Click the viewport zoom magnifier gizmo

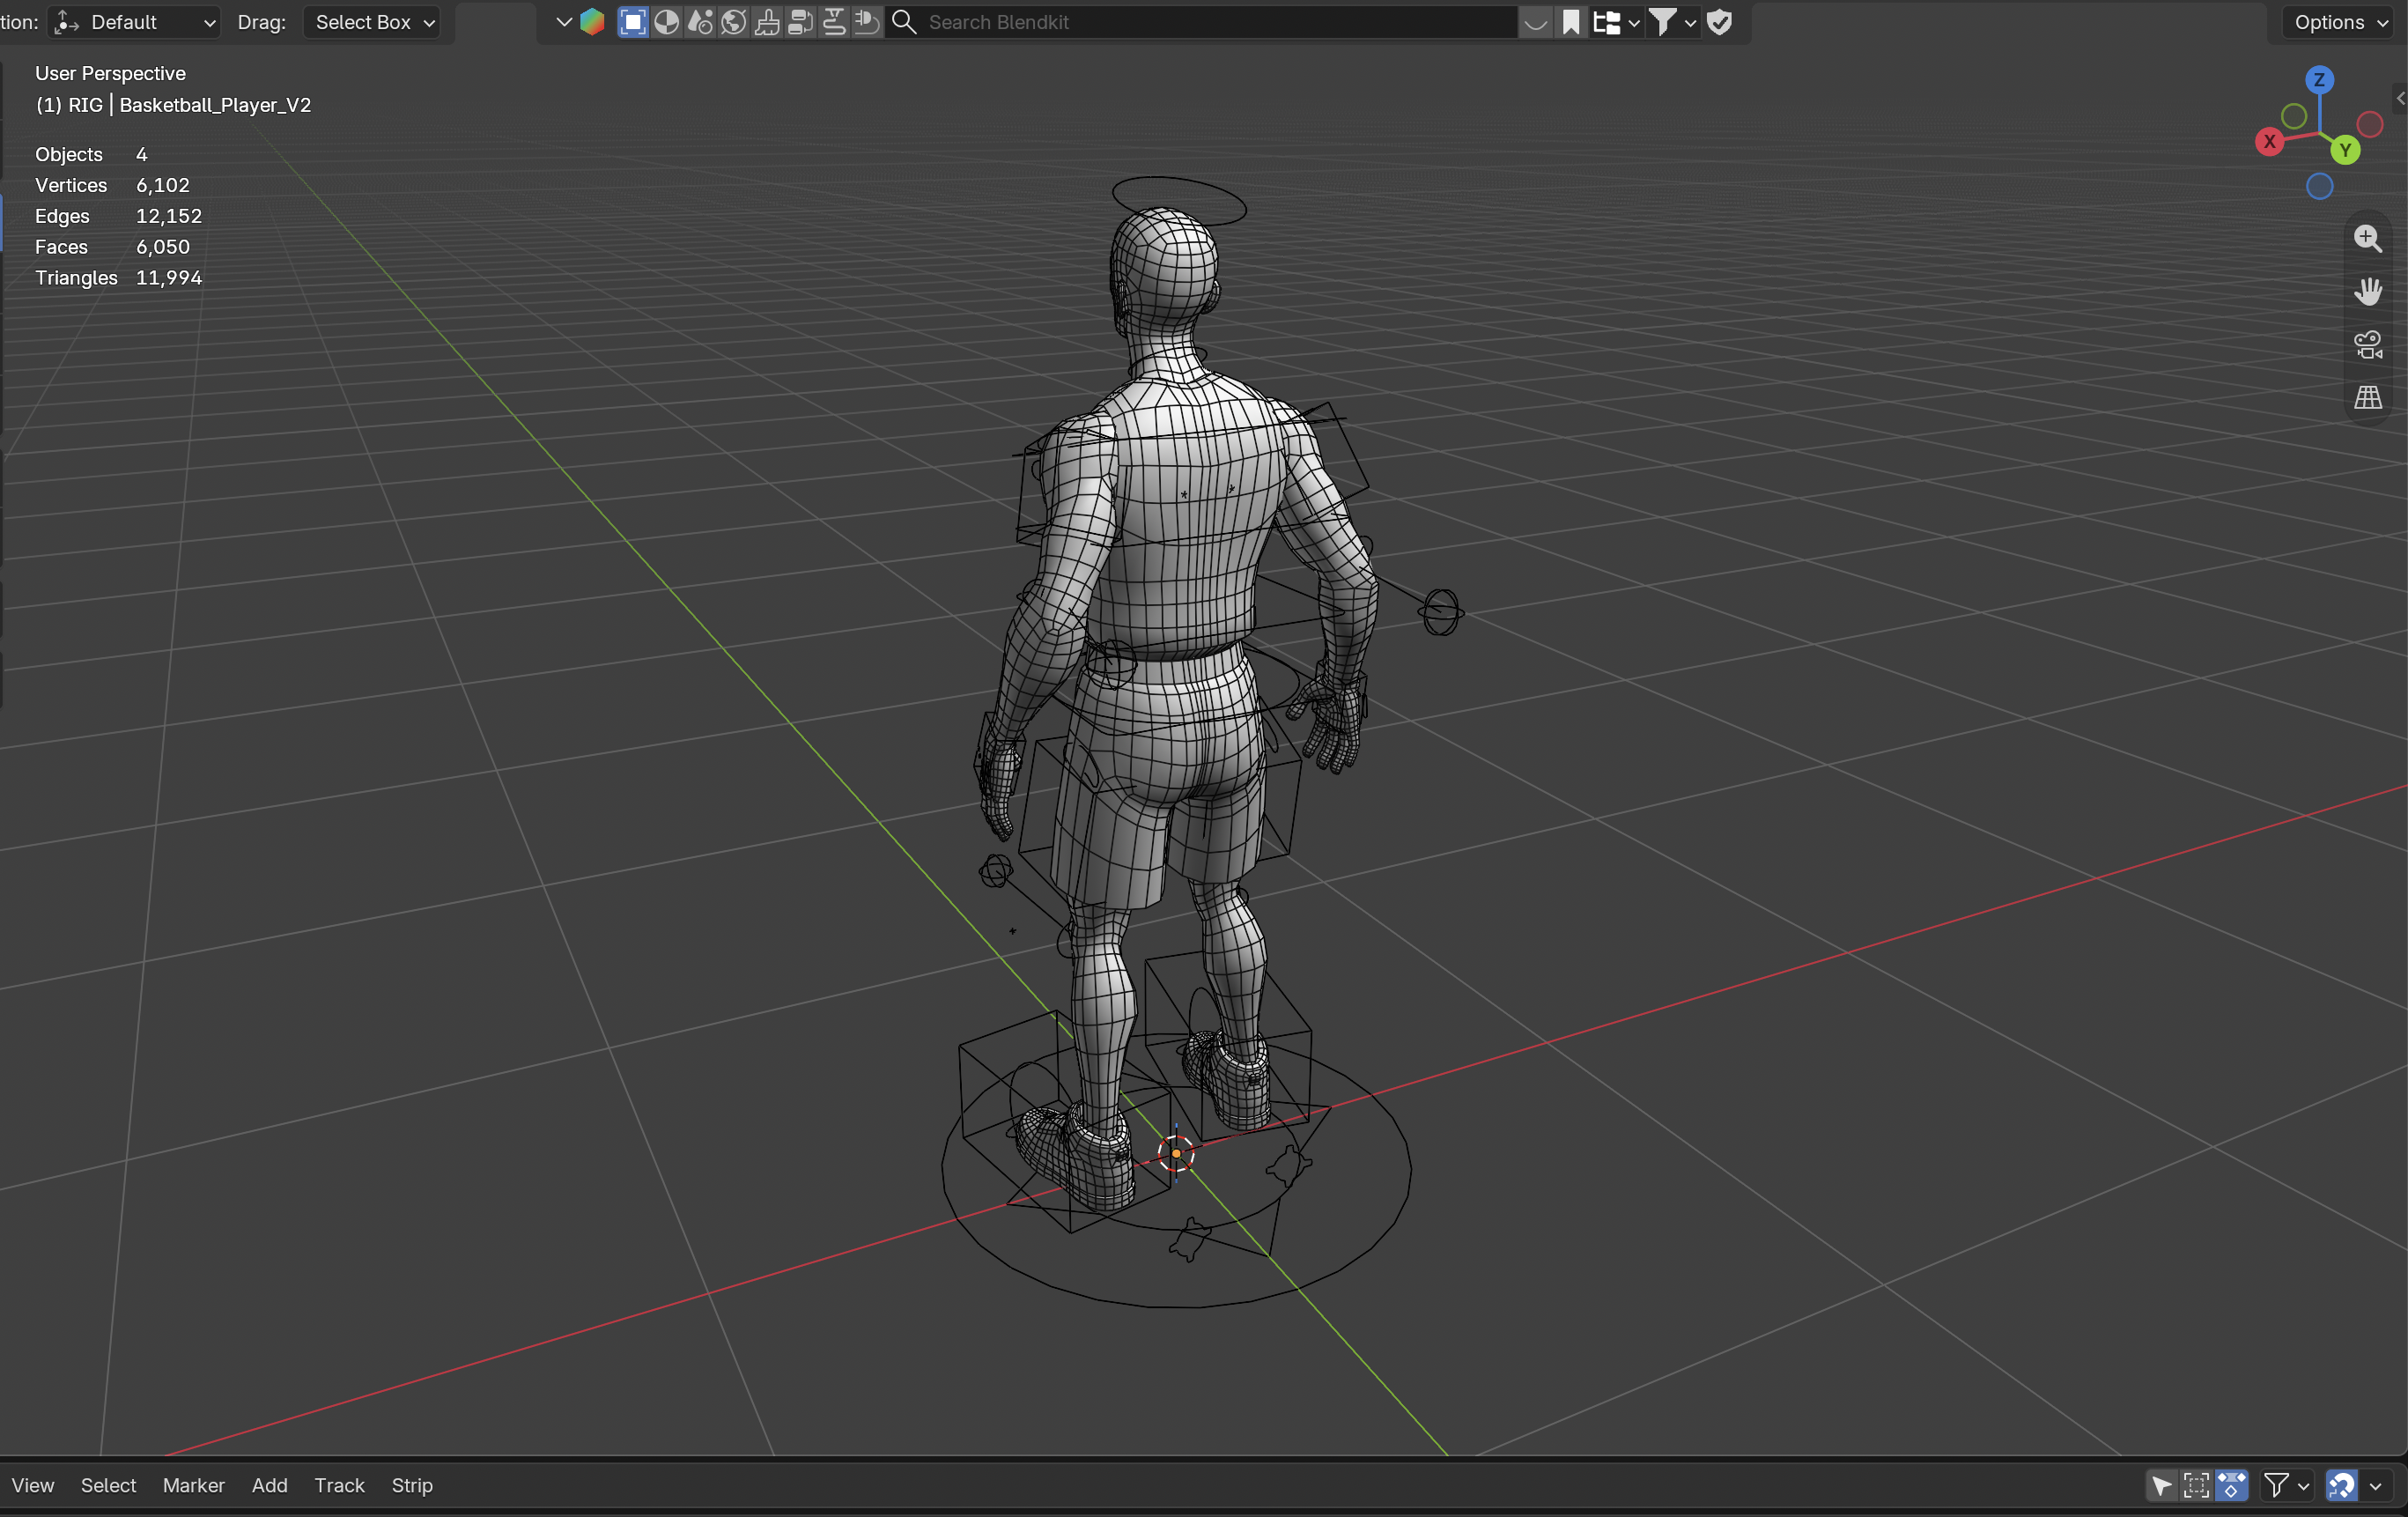(x=2367, y=239)
